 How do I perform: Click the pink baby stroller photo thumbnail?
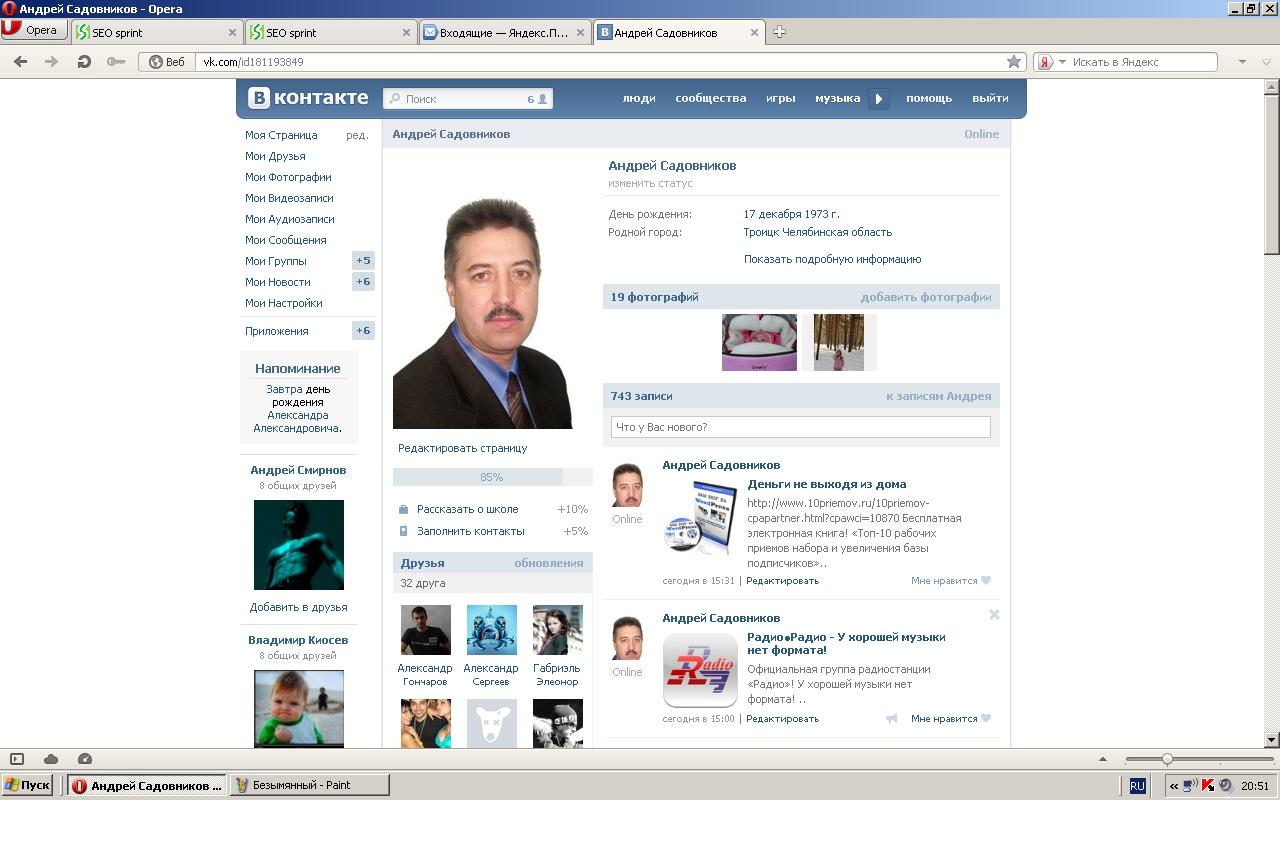pos(759,342)
